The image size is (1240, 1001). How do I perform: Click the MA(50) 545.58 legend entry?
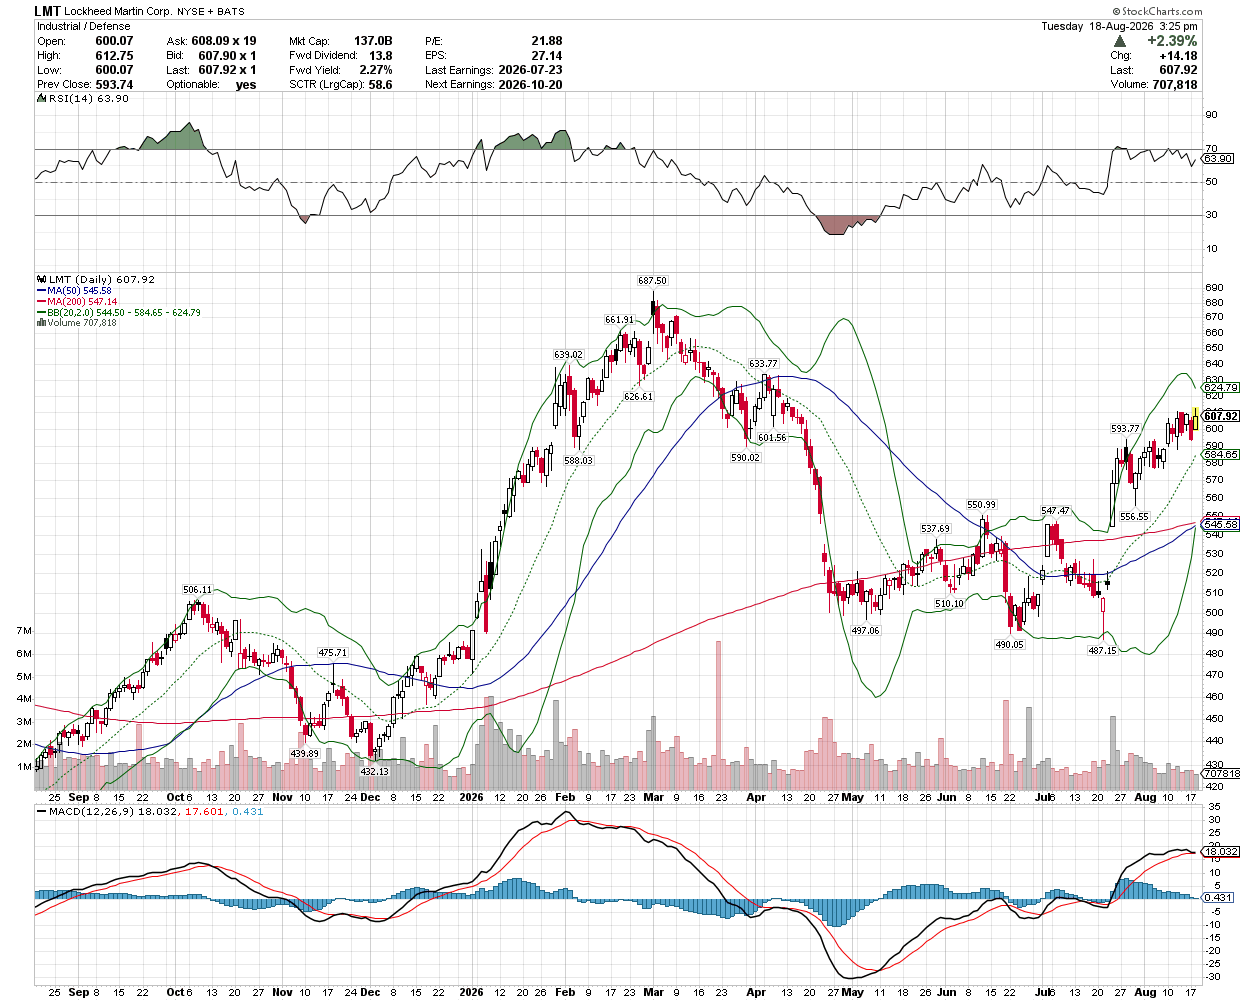[x=74, y=291]
